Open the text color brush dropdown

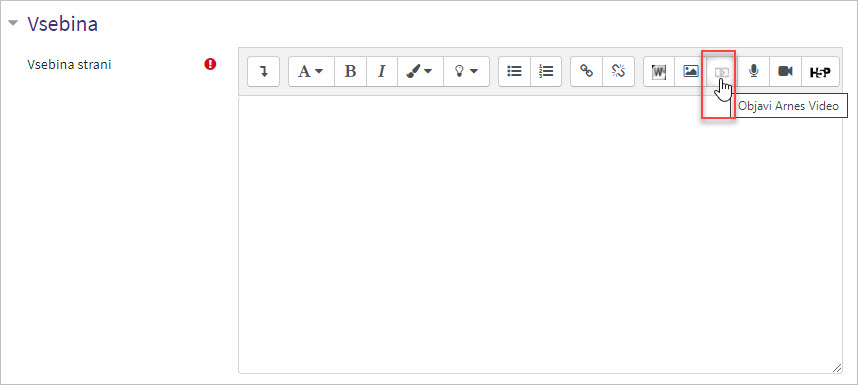pos(420,71)
